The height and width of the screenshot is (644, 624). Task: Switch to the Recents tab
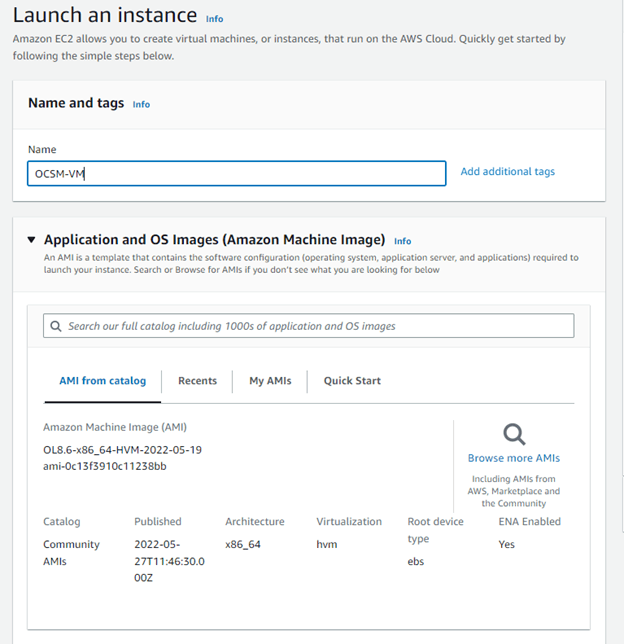coord(197,381)
